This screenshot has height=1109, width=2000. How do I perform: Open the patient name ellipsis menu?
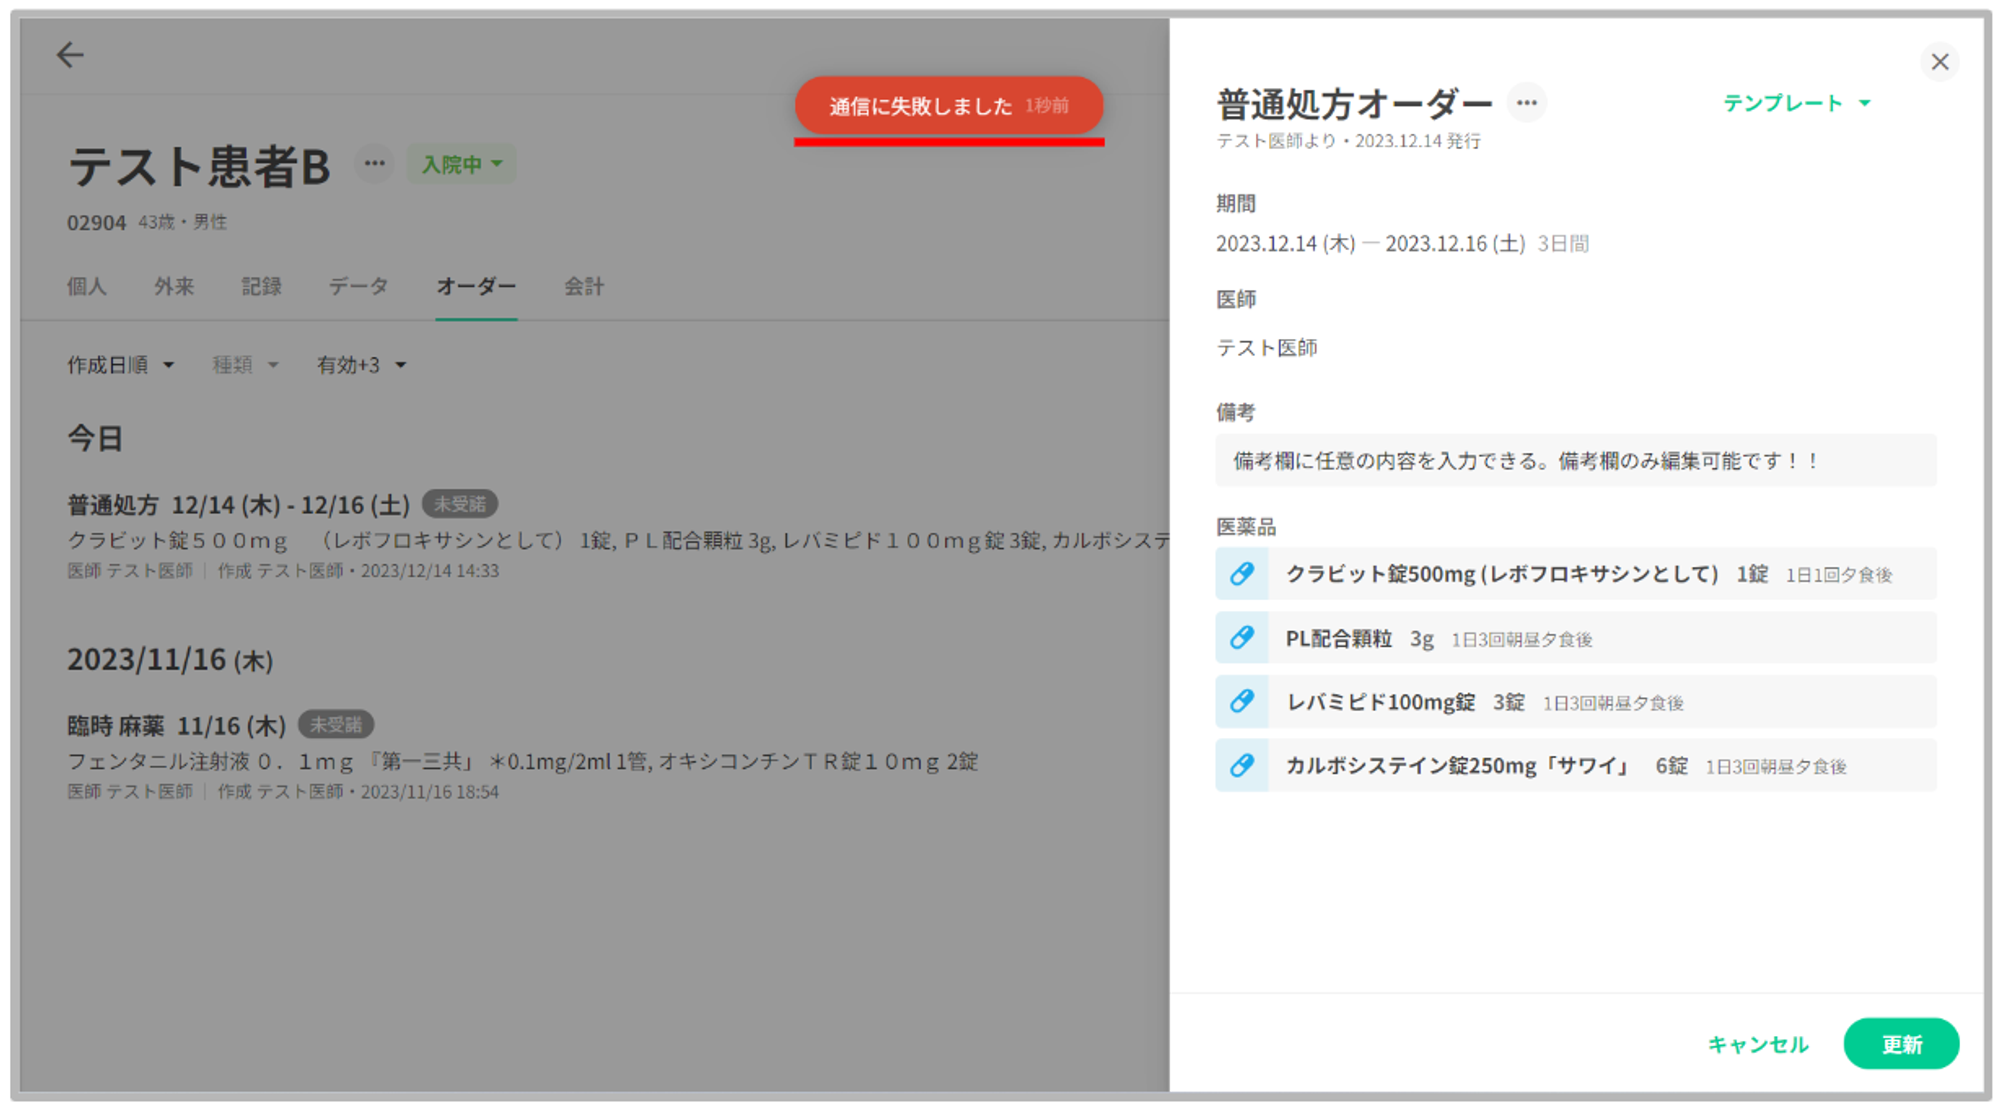(374, 164)
